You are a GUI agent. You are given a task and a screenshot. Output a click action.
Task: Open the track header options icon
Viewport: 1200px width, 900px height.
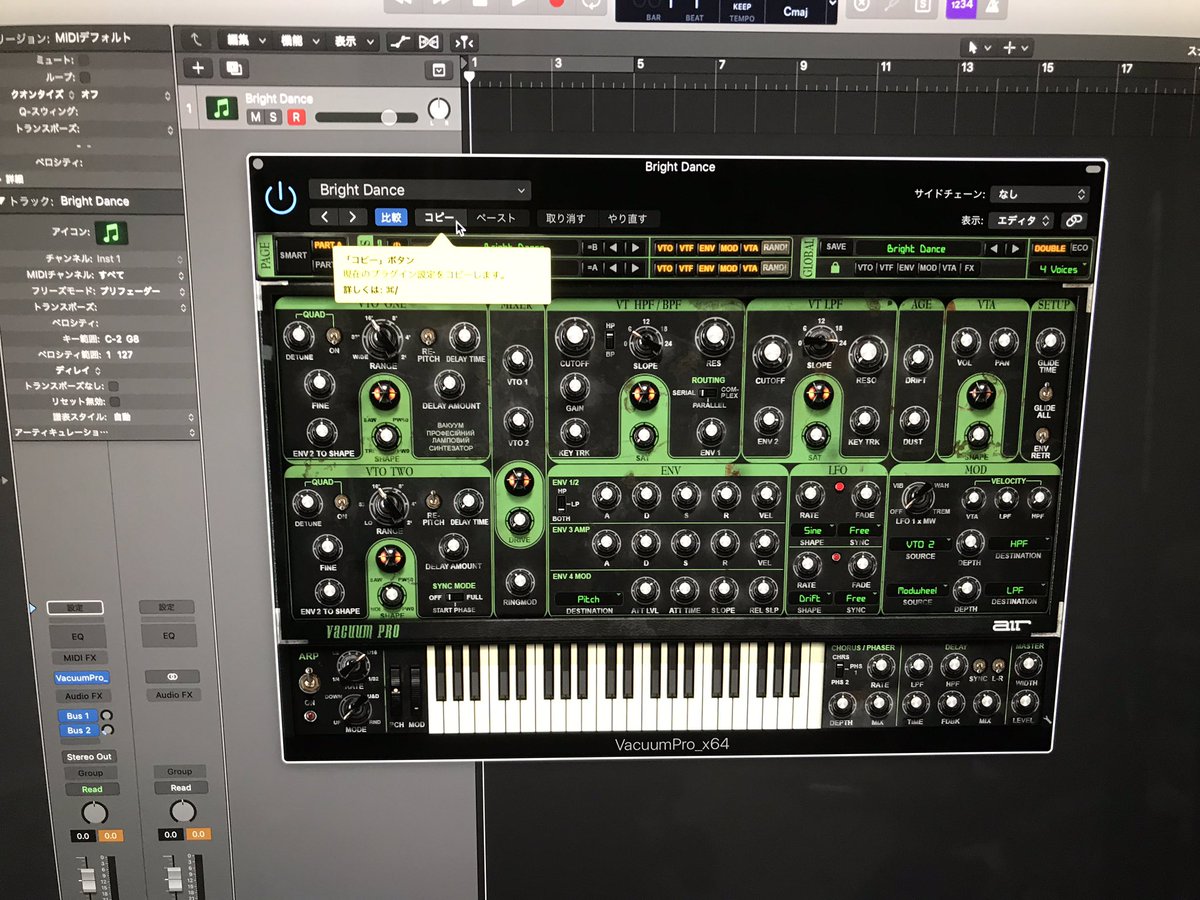pos(437,70)
